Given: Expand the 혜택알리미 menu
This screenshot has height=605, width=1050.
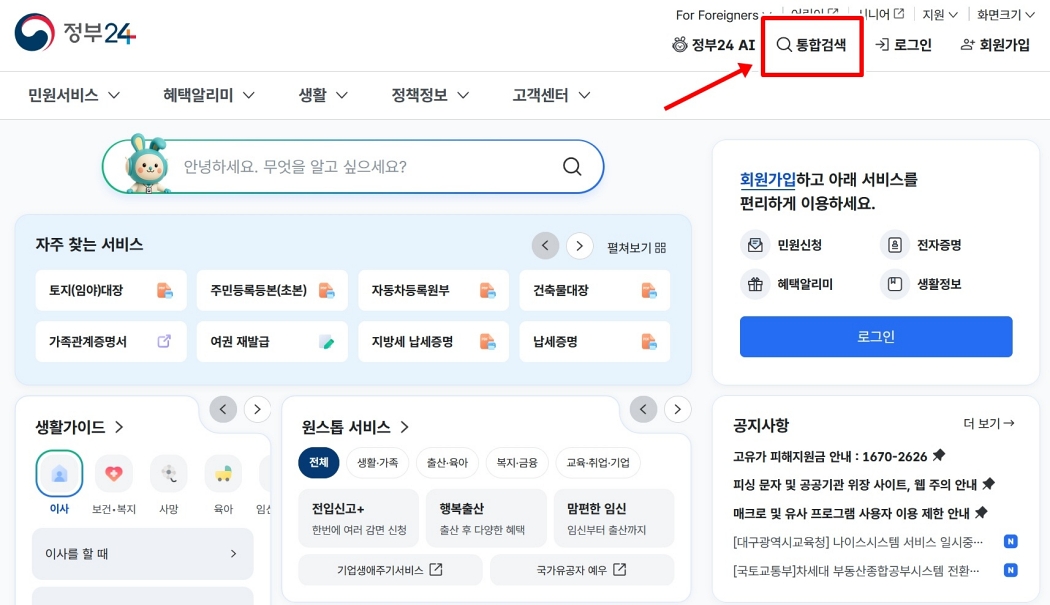Looking at the screenshot, I should coord(209,95).
